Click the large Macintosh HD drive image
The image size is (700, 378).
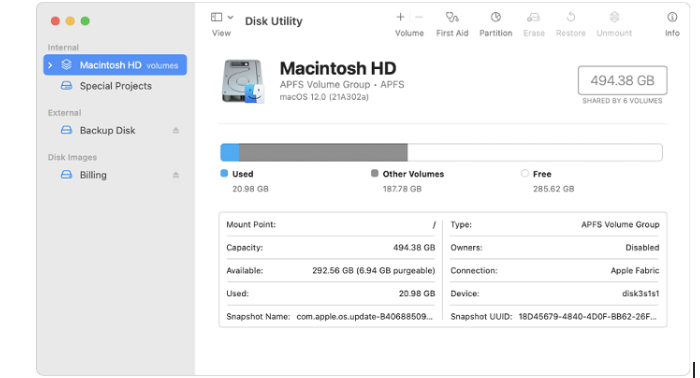(x=243, y=81)
